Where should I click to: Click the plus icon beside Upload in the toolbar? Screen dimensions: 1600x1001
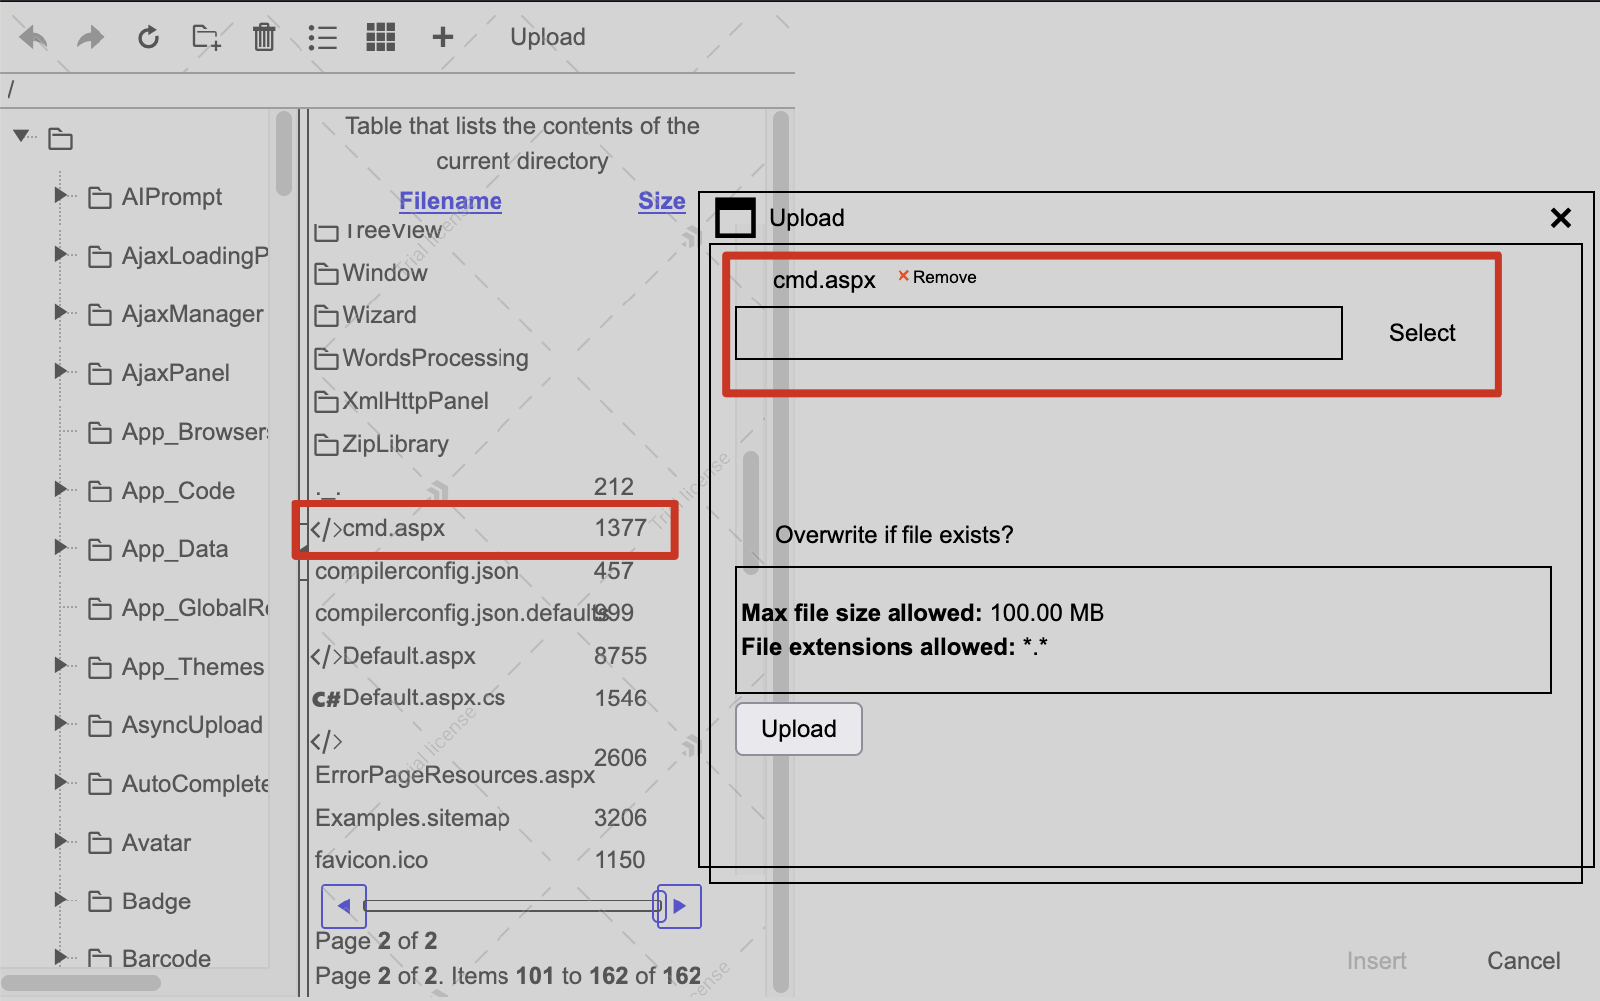click(442, 37)
